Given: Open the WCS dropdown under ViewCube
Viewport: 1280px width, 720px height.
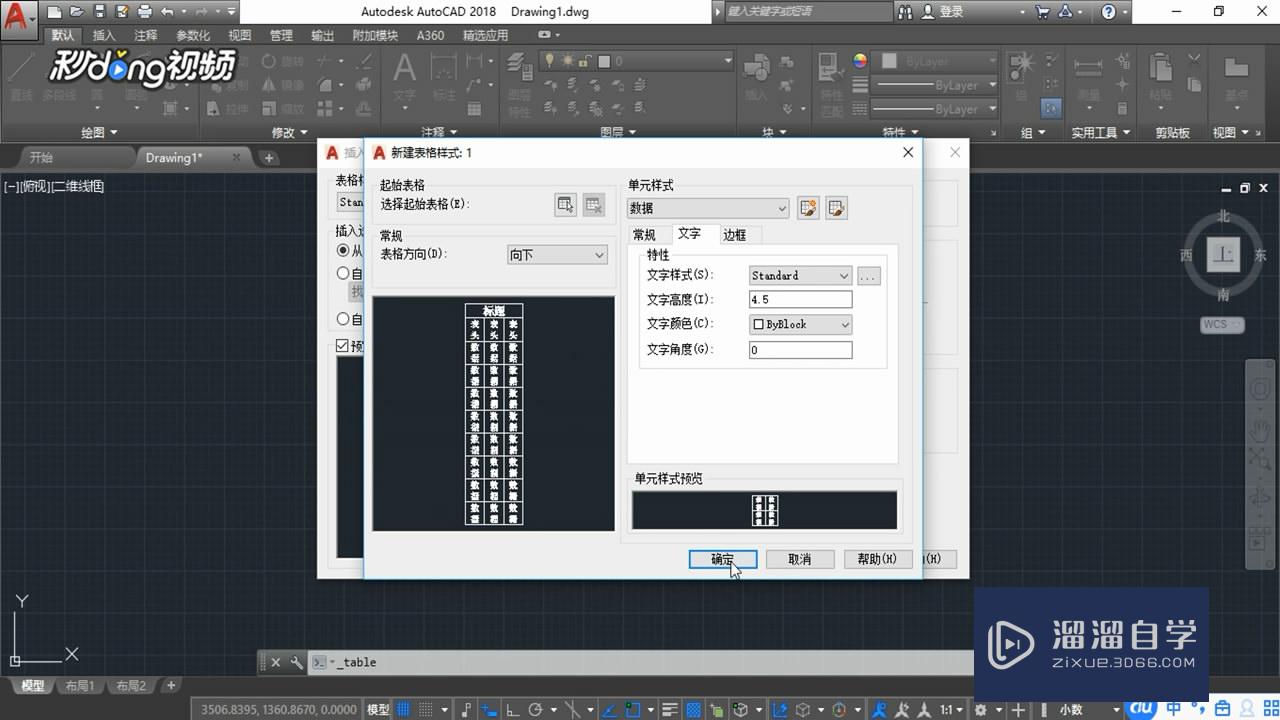Looking at the screenshot, I should pyautogui.click(x=1222, y=324).
